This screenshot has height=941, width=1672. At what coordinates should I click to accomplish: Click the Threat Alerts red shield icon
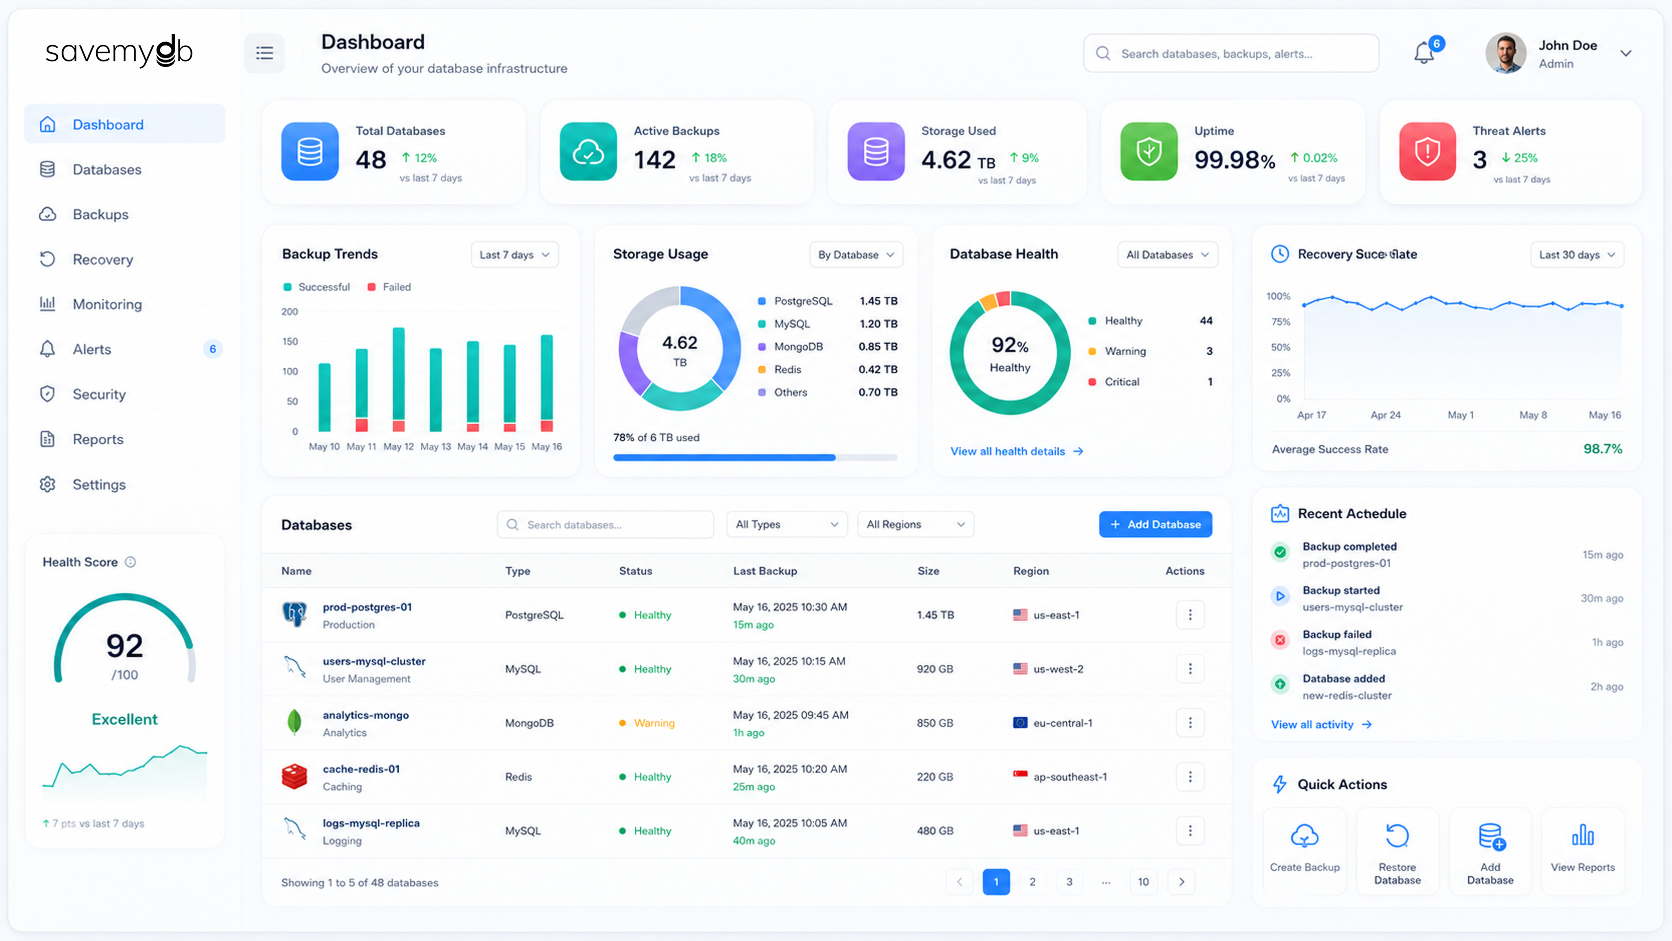(x=1427, y=151)
